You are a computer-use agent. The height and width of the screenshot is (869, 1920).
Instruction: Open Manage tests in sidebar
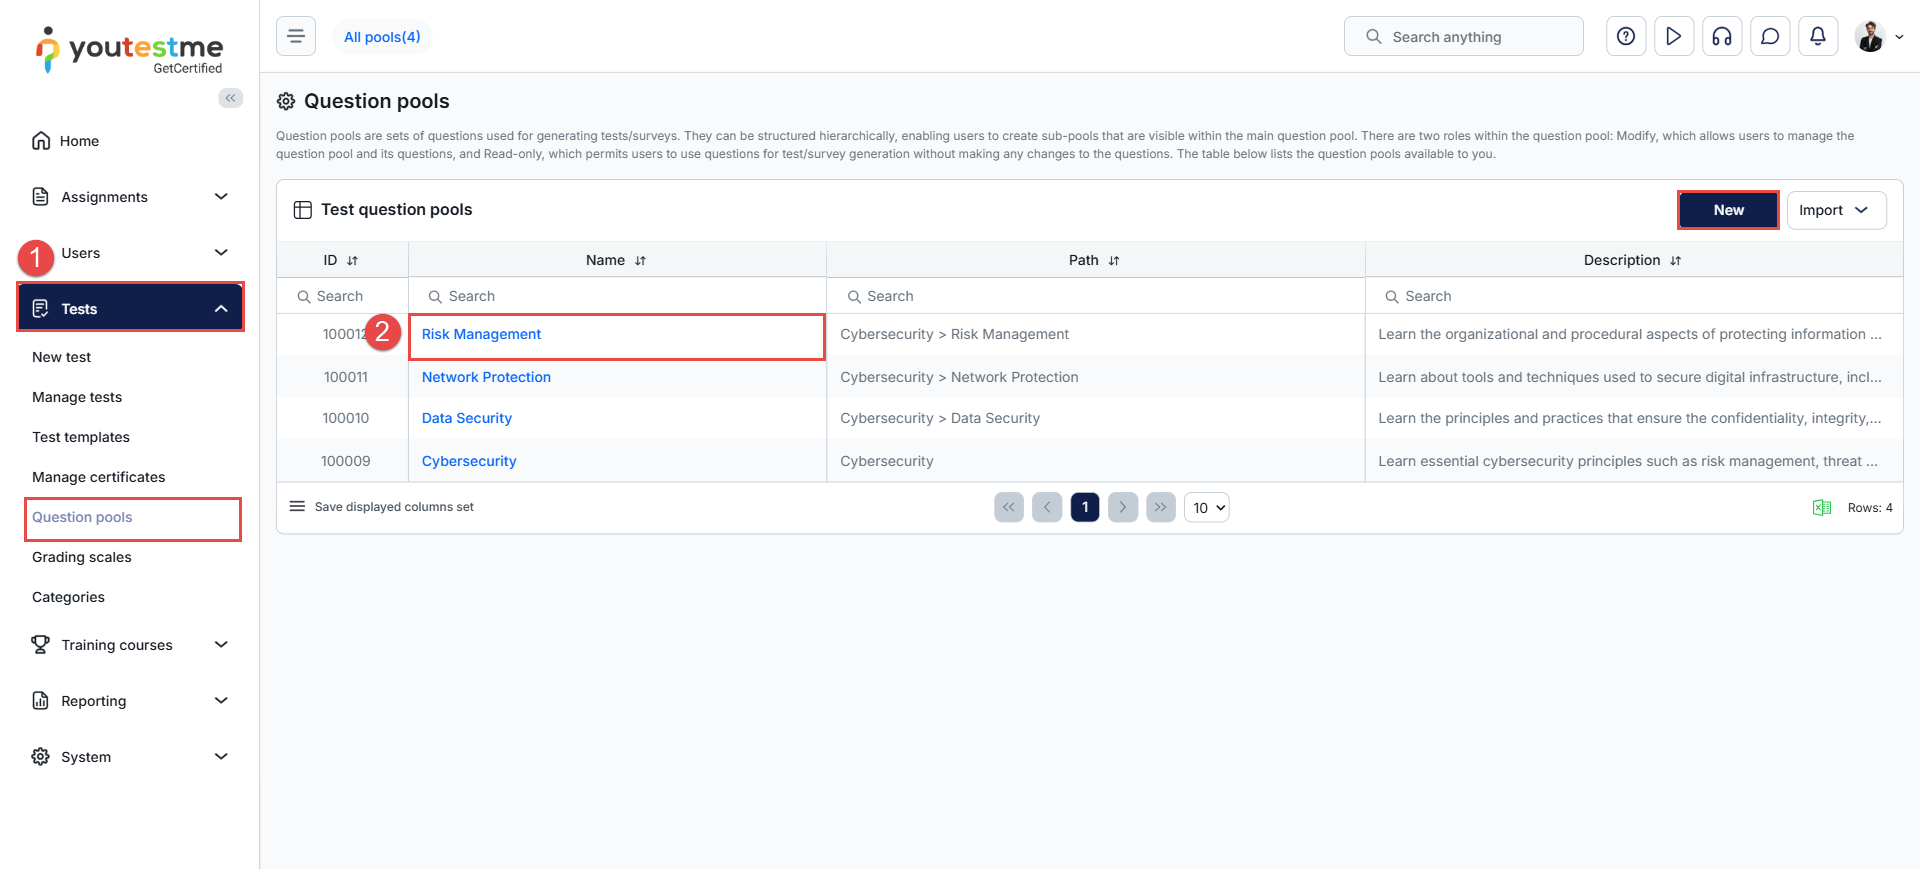coord(77,397)
